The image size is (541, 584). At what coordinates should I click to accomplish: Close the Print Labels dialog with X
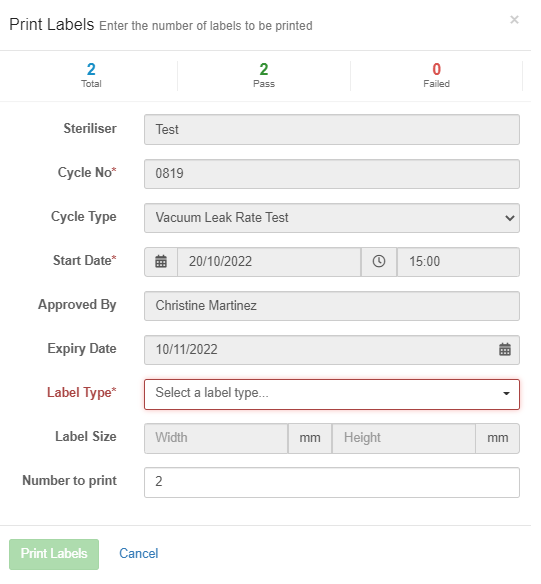[514, 20]
